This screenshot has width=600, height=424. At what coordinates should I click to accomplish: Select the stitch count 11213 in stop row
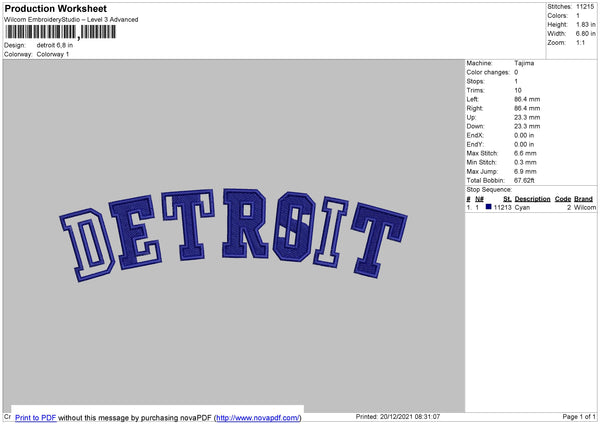tap(502, 207)
